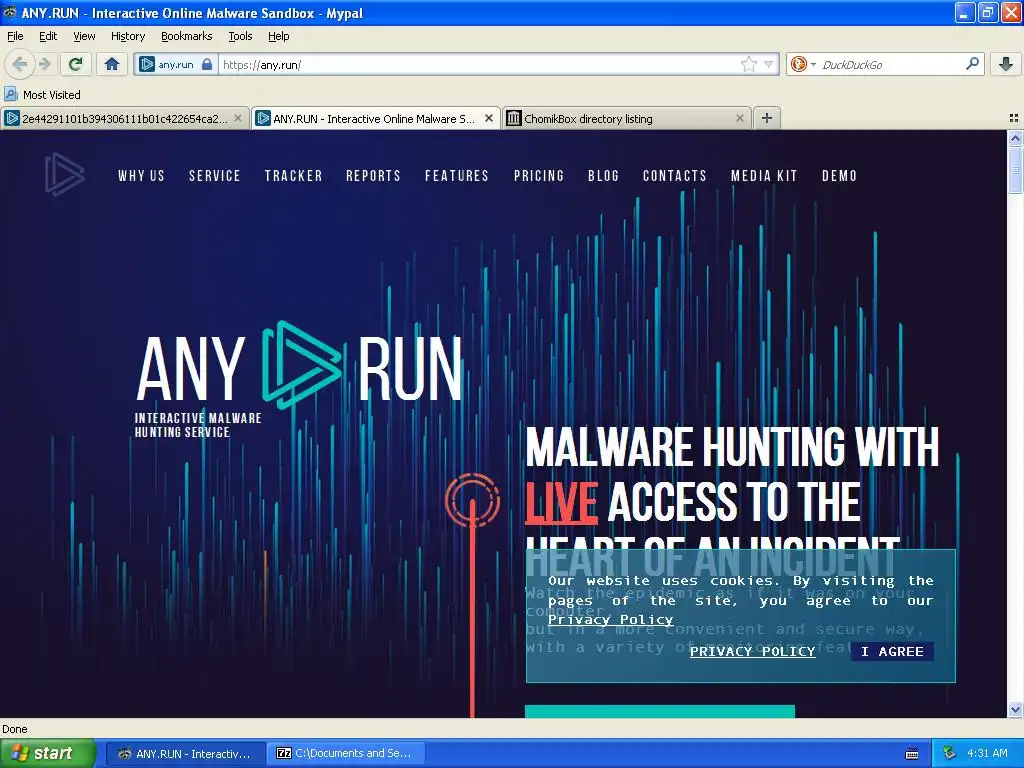Open a new tab with plus button
1024x768 pixels.
click(767, 118)
